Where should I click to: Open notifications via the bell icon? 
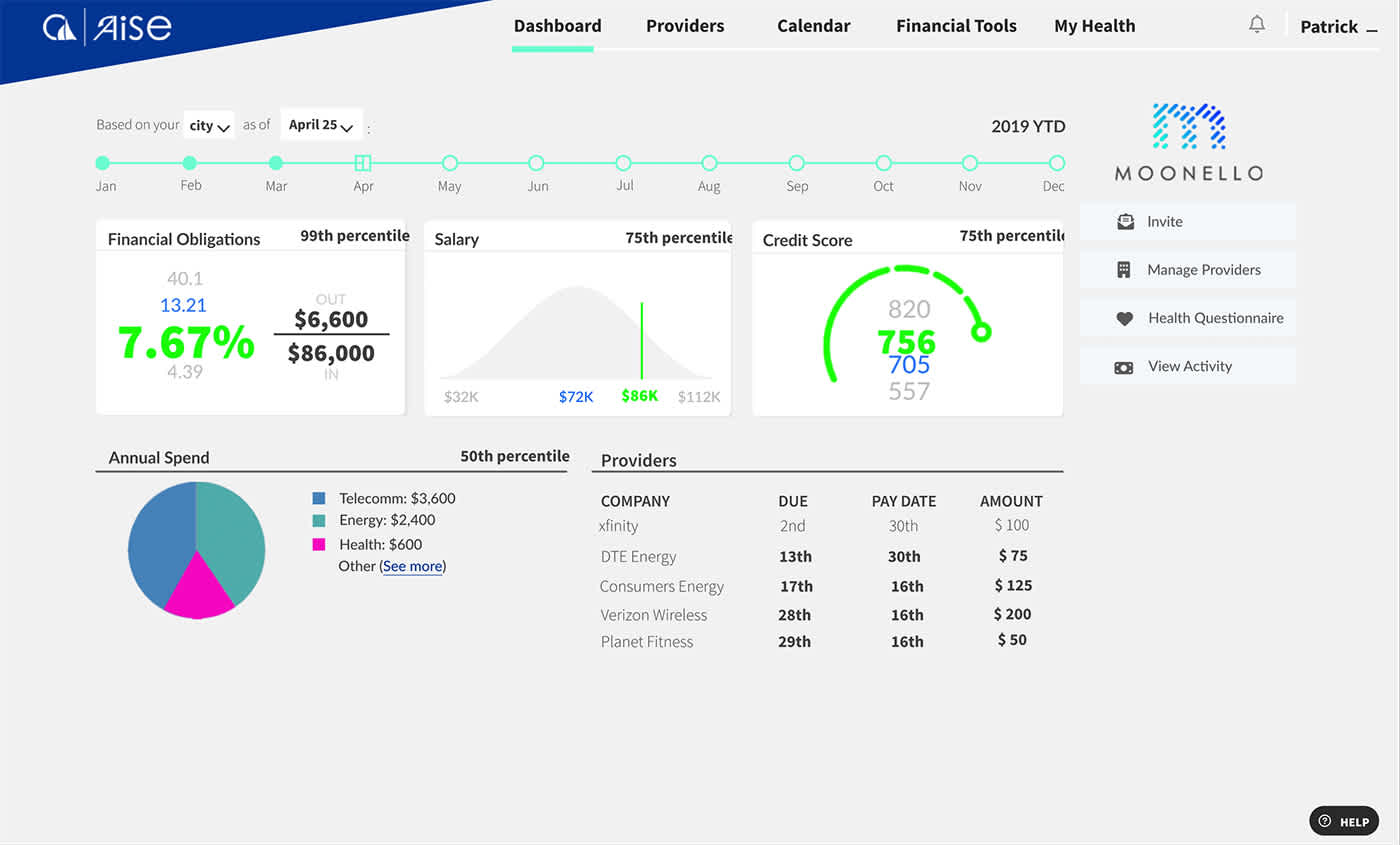1257,23
